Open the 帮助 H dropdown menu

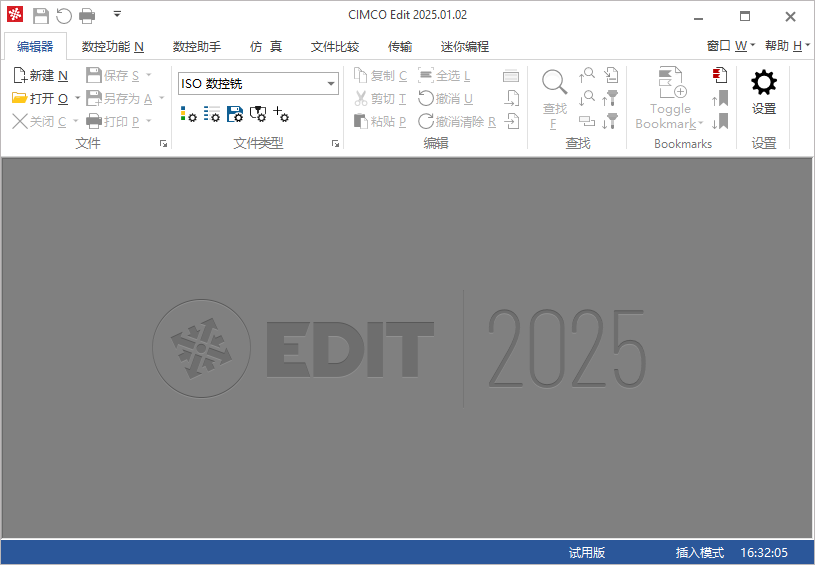point(787,46)
